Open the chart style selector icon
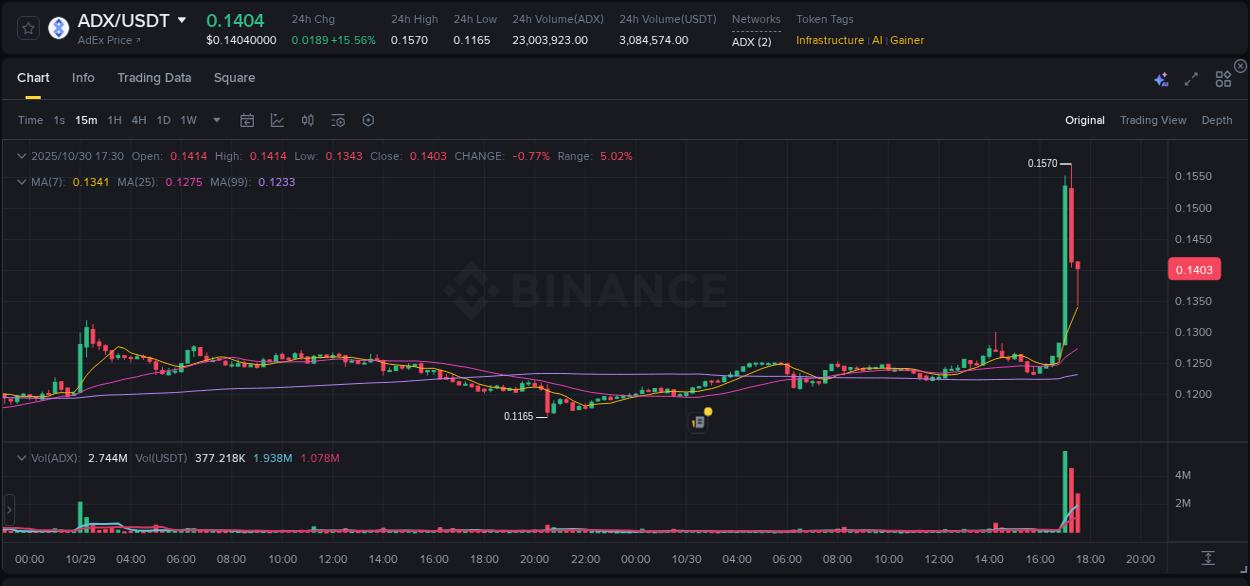 [277, 120]
